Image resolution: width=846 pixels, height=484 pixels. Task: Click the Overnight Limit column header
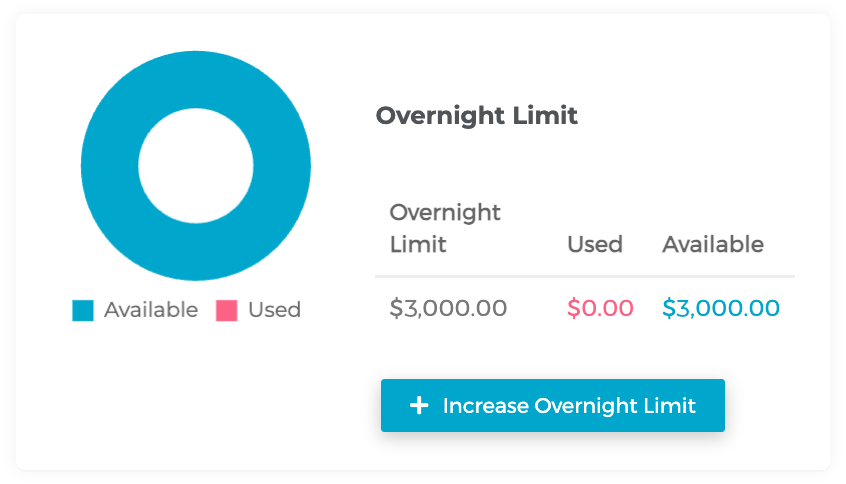pyautogui.click(x=445, y=228)
